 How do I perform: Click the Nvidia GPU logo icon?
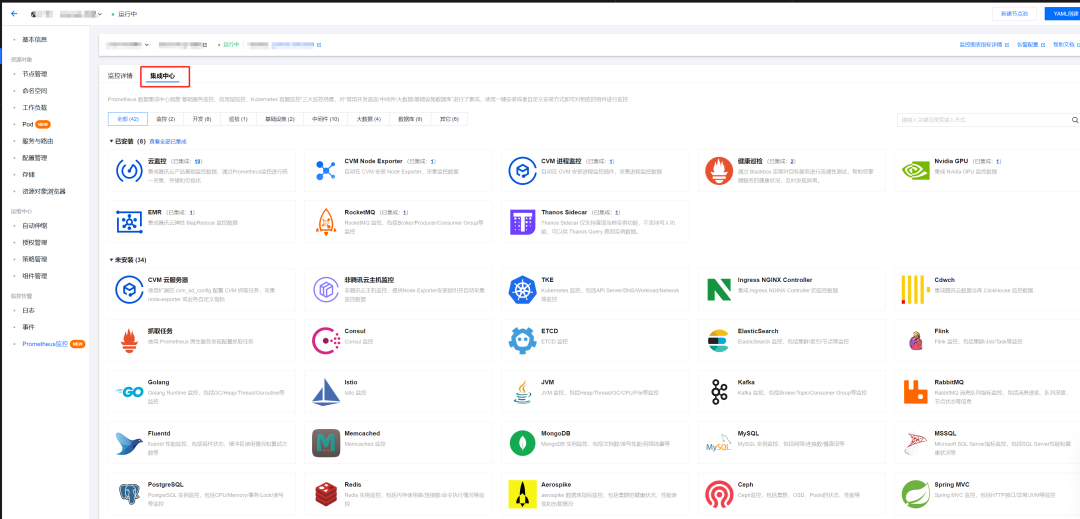(x=915, y=171)
